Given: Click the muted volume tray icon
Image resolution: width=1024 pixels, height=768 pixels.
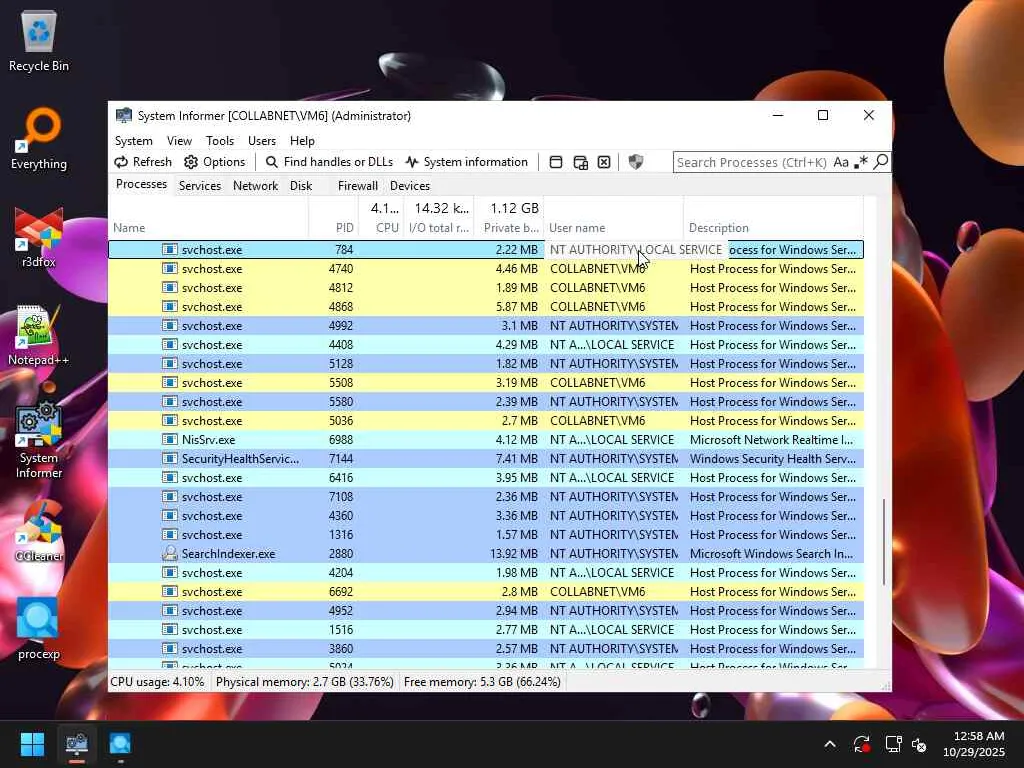Looking at the screenshot, I should pos(919,744).
